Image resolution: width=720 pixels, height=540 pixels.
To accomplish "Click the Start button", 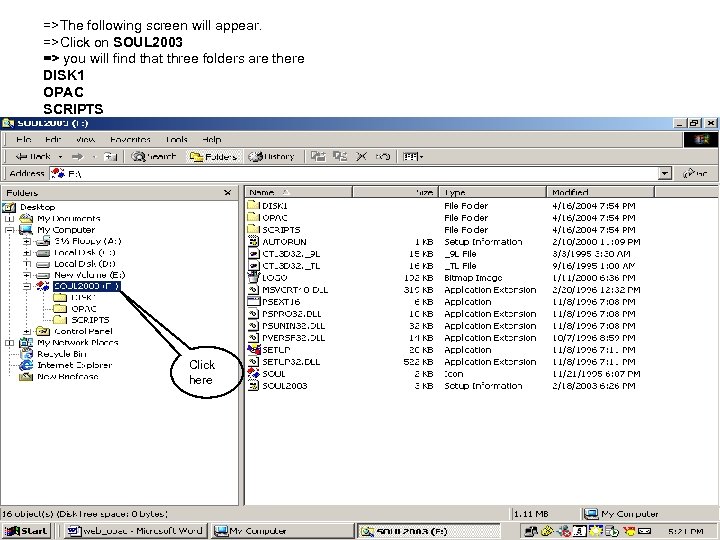I will tap(26, 531).
